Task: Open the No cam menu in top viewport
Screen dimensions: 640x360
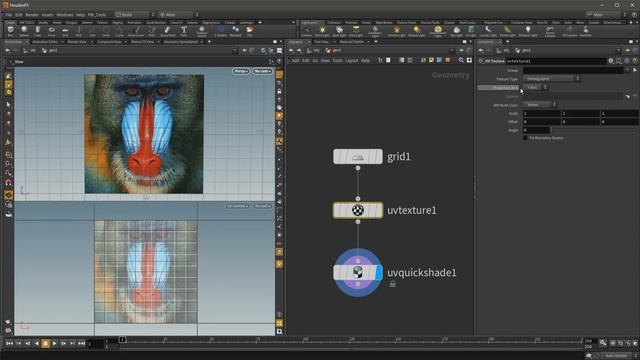Action: pyautogui.click(x=262, y=71)
